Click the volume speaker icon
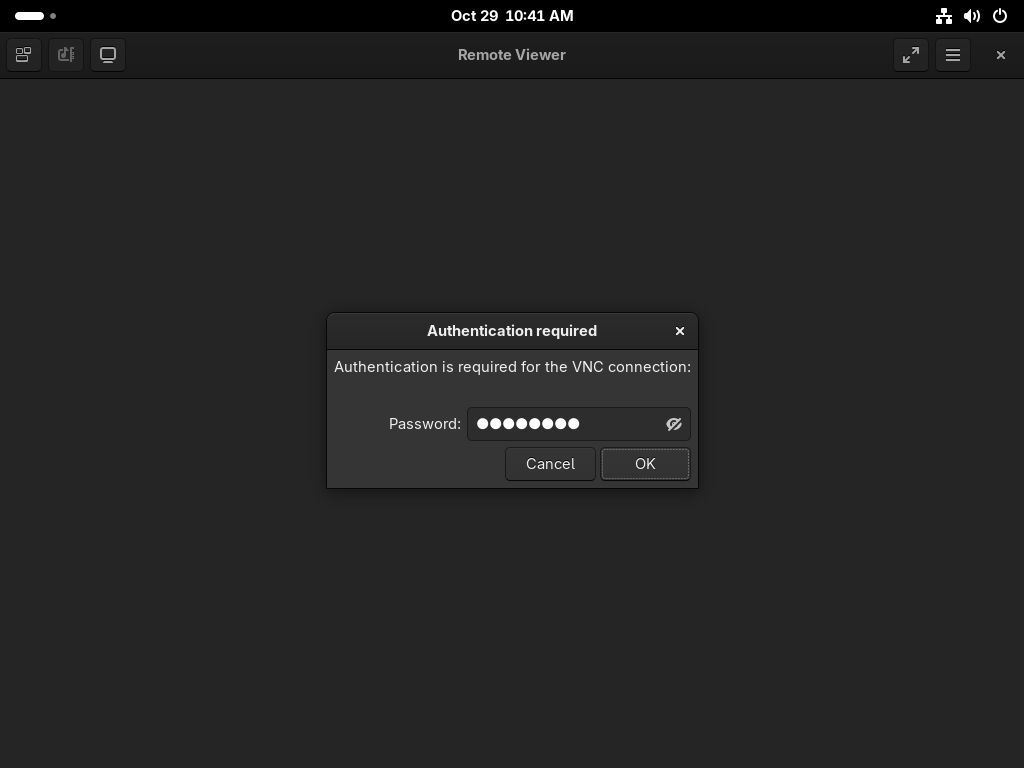Screen dimensions: 1024x768 tap(971, 16)
